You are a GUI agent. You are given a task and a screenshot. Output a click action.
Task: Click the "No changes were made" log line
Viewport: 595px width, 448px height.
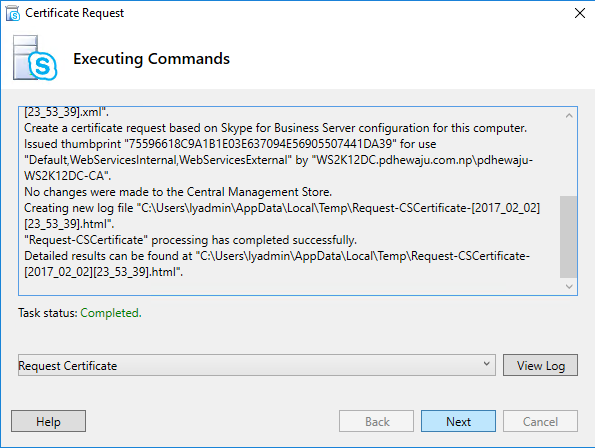click(178, 192)
